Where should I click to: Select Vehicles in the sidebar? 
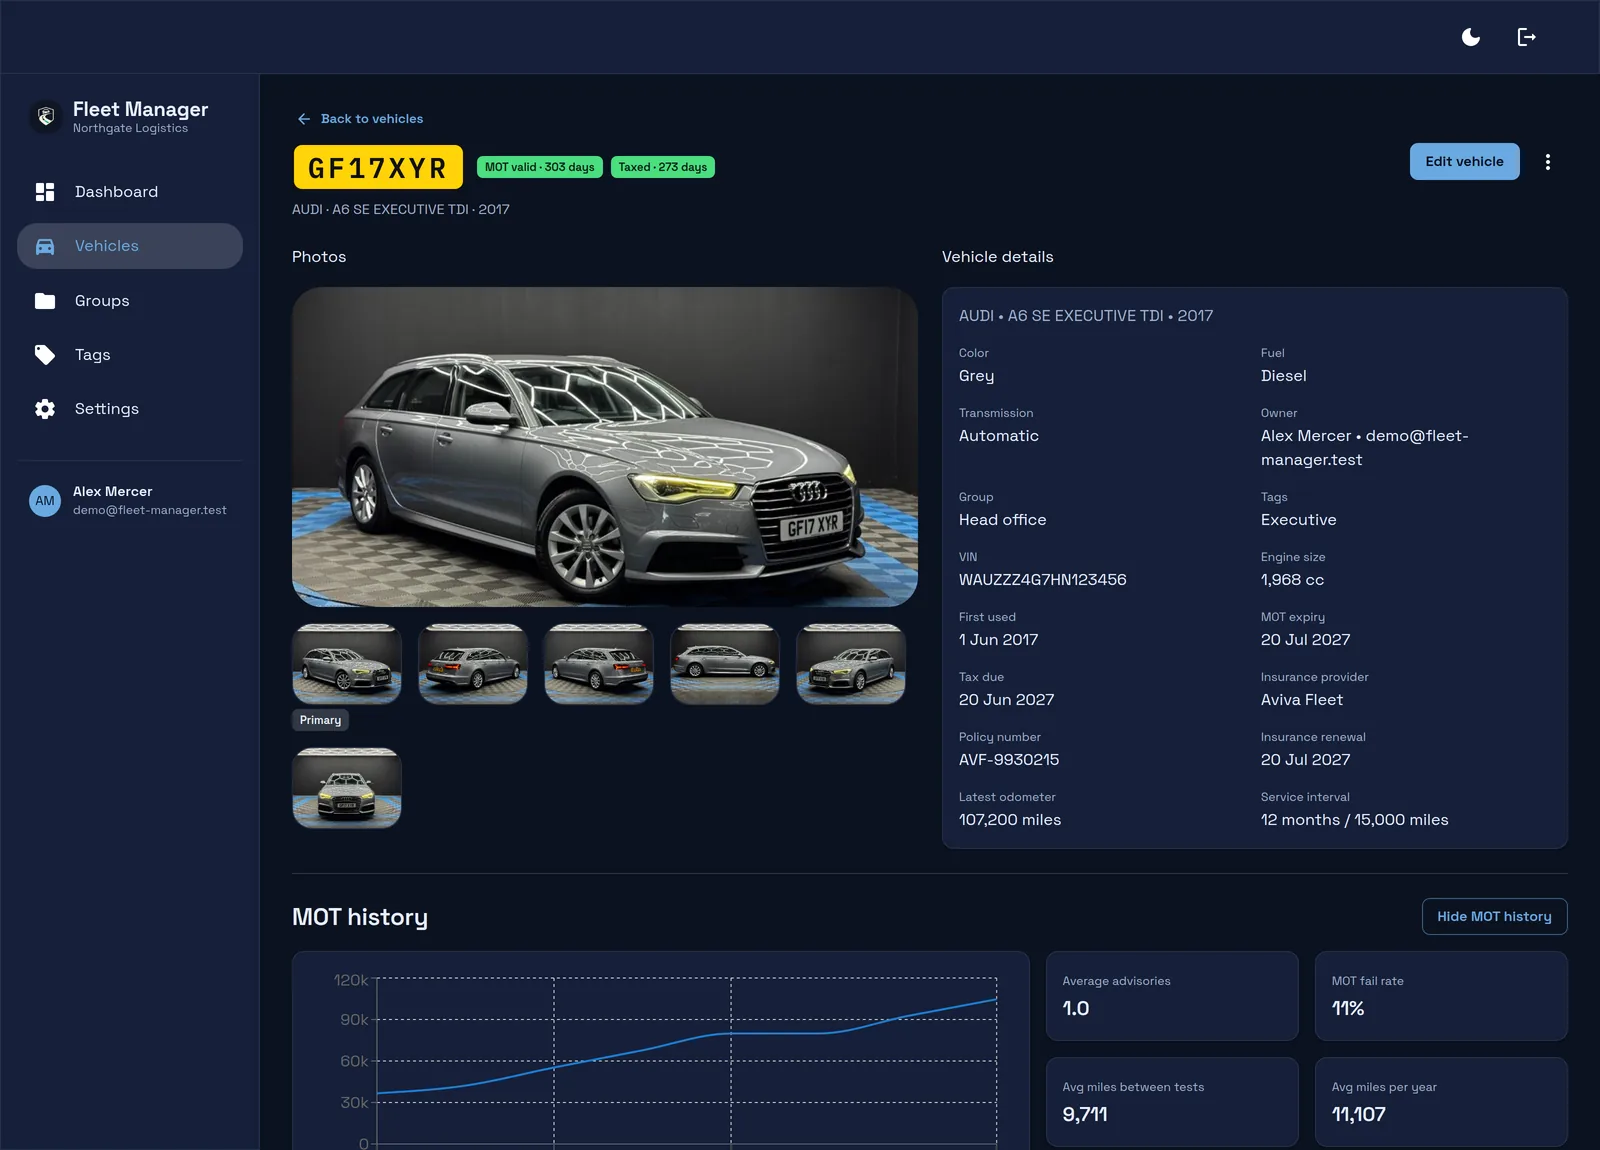[130, 246]
